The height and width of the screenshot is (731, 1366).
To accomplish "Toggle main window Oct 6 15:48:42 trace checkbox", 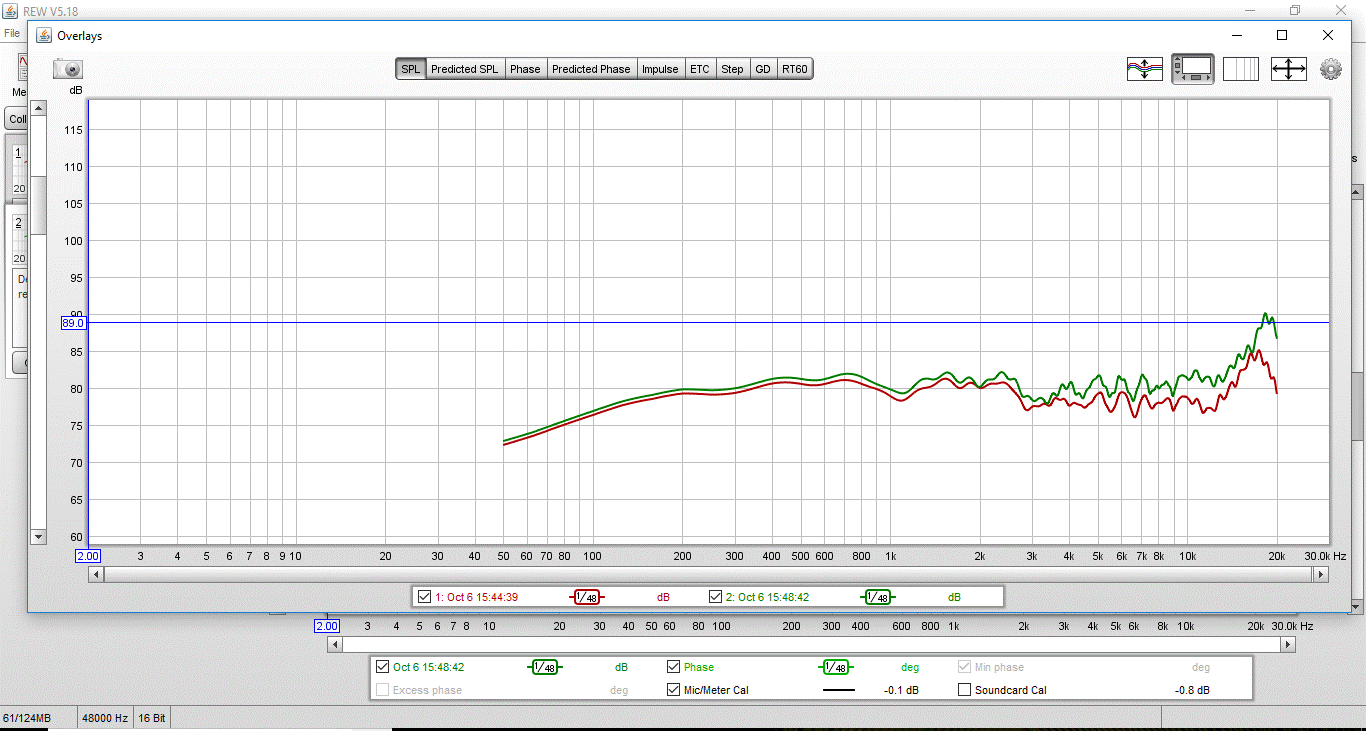I will pos(382,667).
